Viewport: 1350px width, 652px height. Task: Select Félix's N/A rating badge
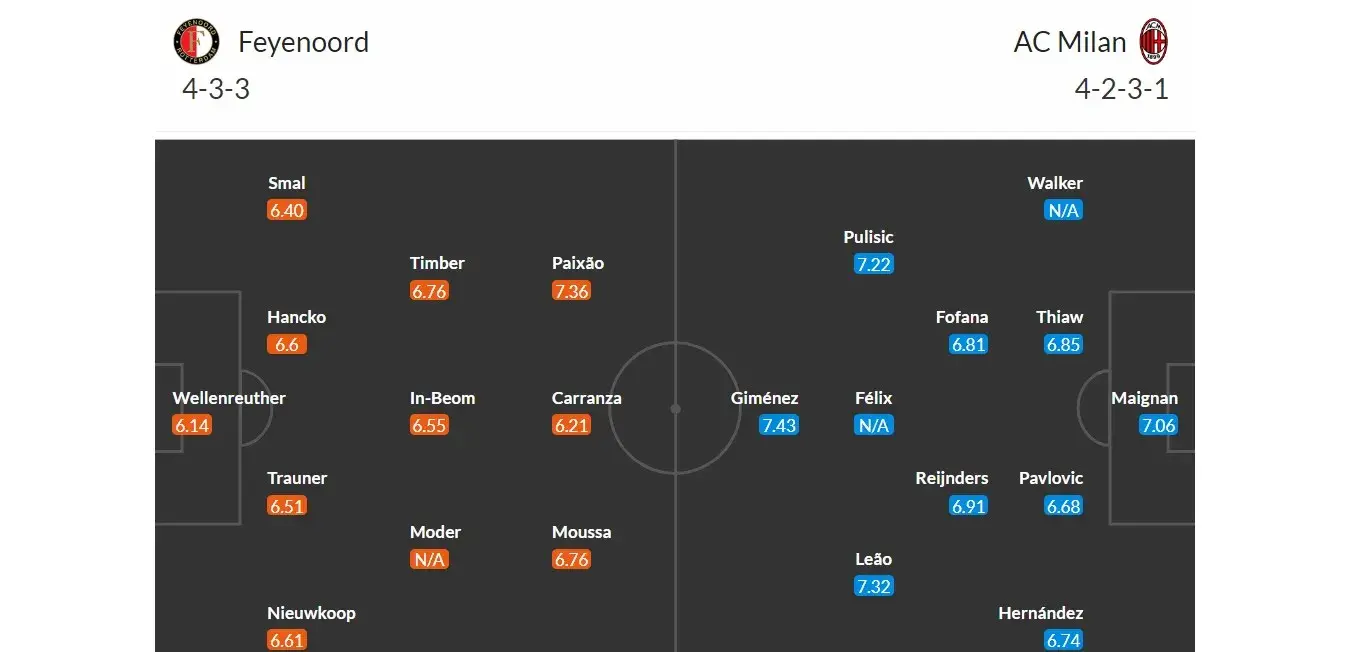tap(873, 425)
